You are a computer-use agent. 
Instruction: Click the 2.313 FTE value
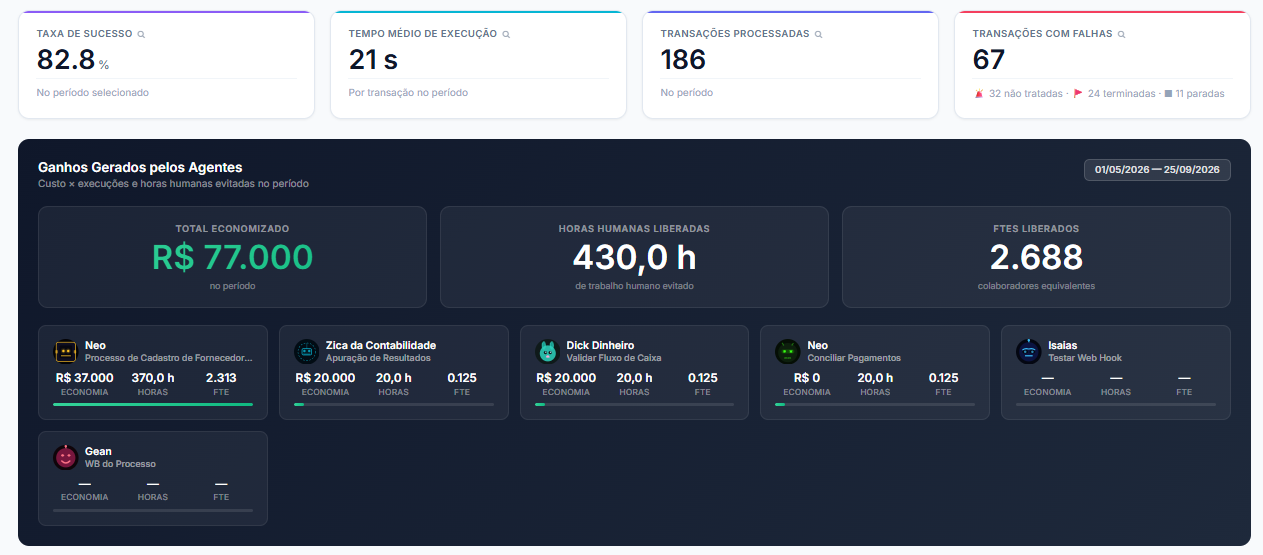(221, 378)
